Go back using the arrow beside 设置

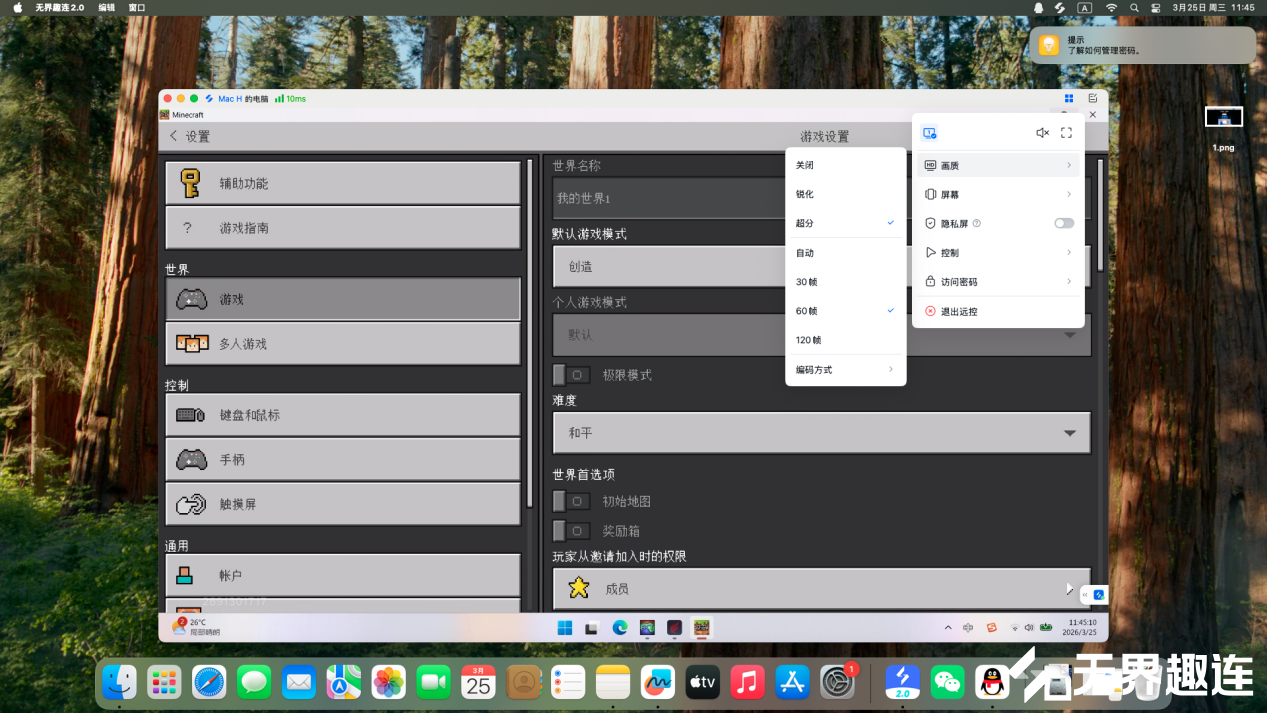[x=173, y=136]
